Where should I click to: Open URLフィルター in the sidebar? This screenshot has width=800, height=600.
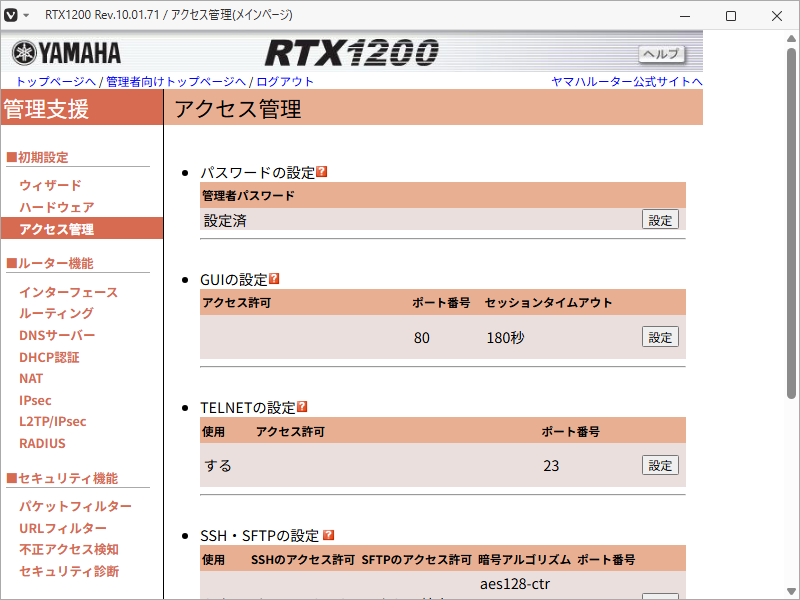click(x=63, y=528)
